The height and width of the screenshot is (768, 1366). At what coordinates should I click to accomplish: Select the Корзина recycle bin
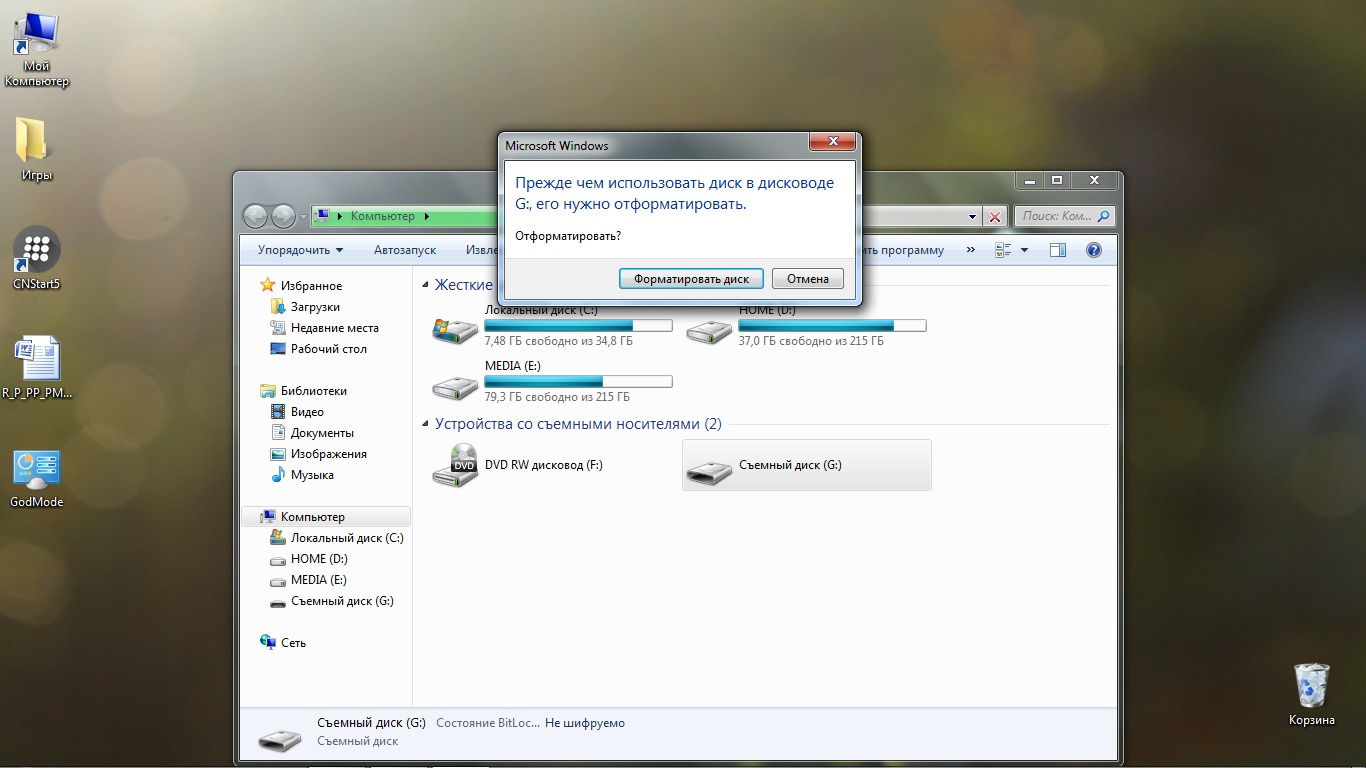point(1311,694)
